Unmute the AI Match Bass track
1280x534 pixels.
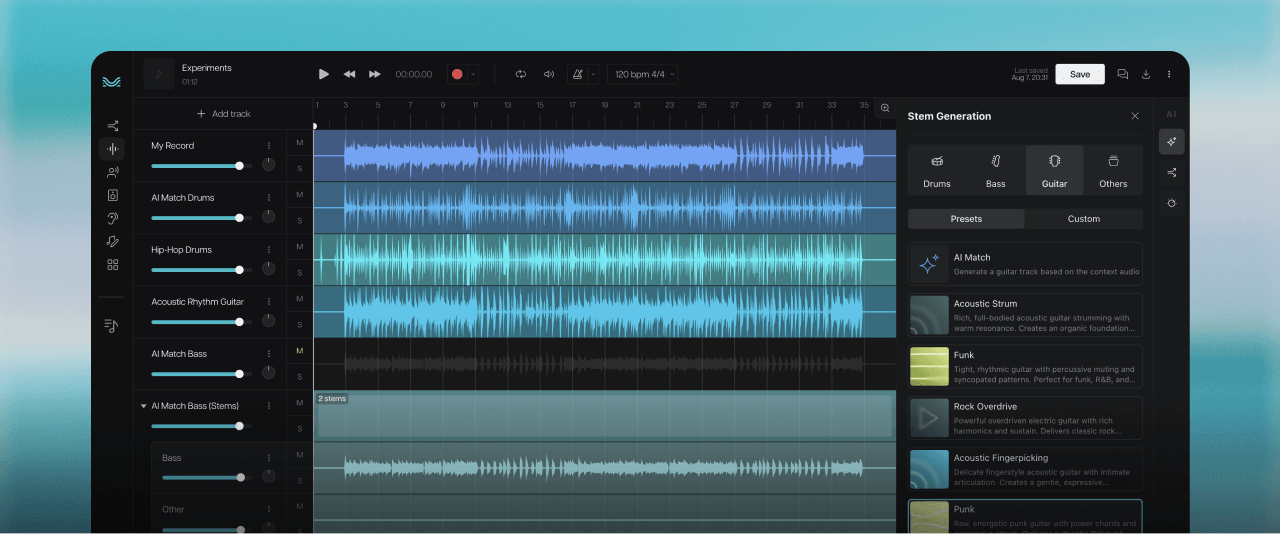[x=300, y=351]
